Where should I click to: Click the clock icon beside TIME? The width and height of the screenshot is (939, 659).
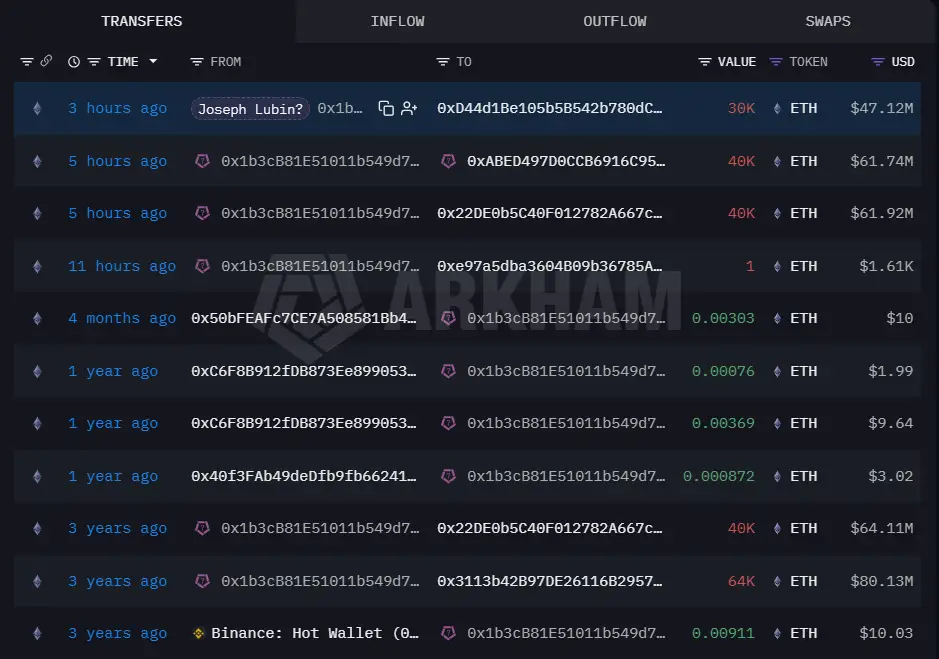[x=74, y=62]
